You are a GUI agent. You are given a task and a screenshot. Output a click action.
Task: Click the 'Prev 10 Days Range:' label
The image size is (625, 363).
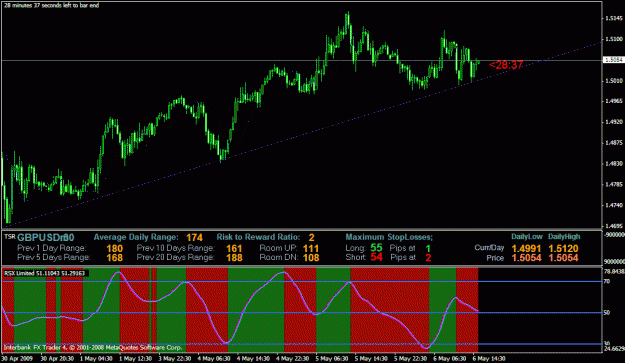point(175,248)
